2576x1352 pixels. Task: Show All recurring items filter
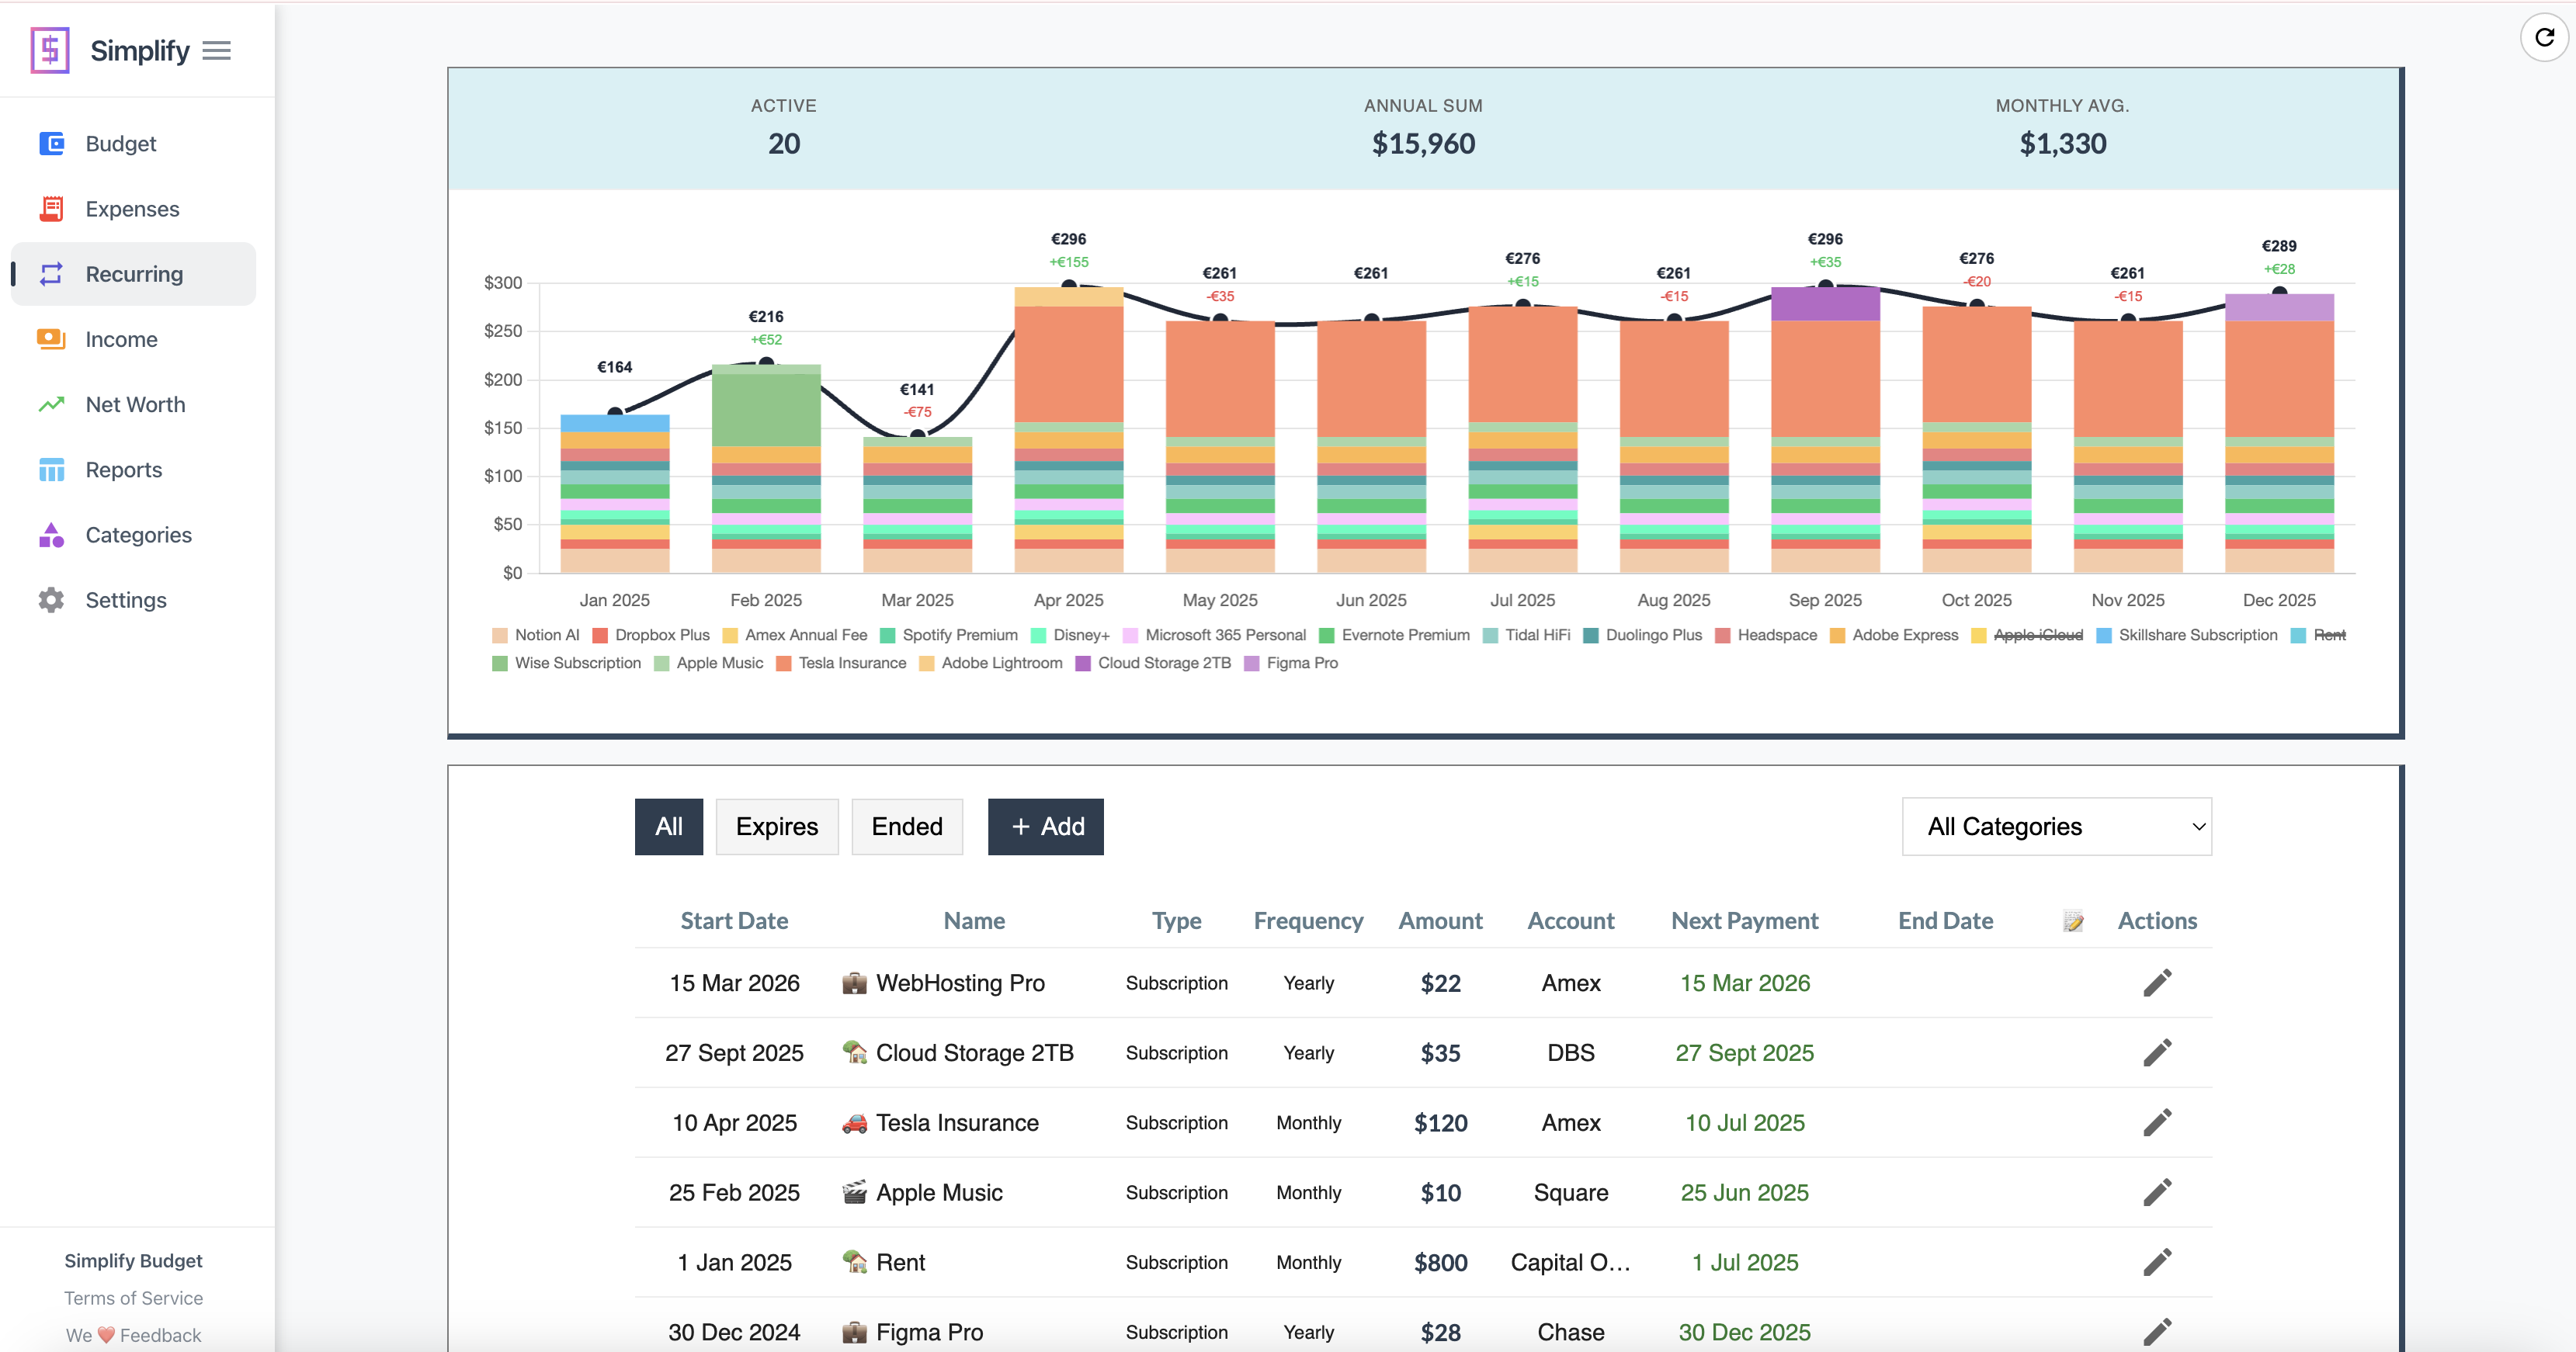pos(669,827)
